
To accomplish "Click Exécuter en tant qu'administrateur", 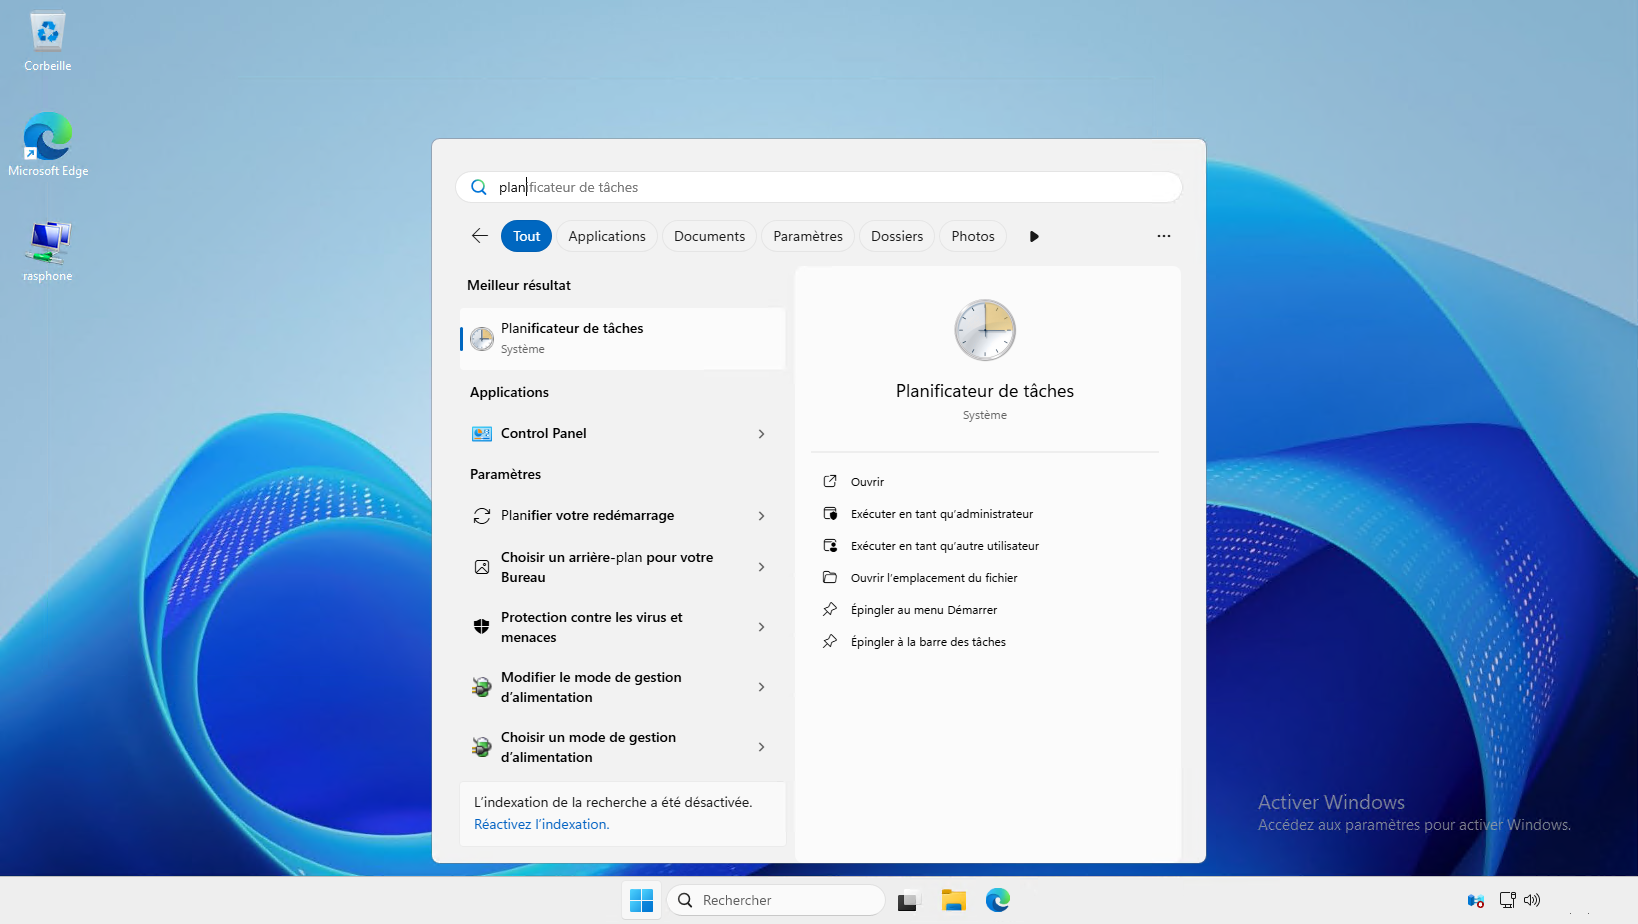I will pos(941,514).
